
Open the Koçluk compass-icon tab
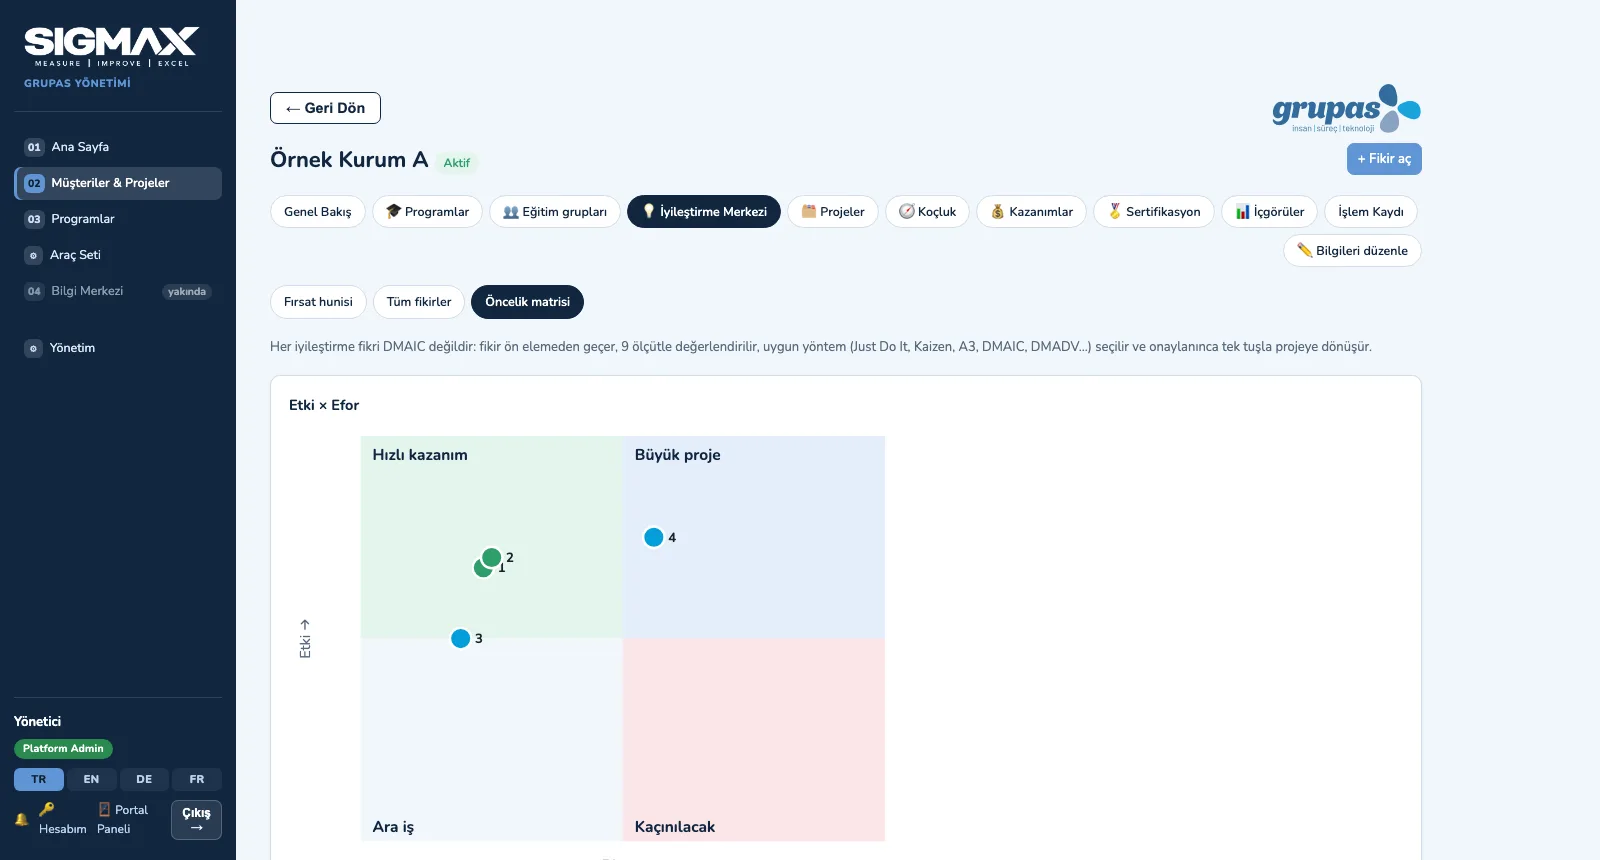pos(927,212)
